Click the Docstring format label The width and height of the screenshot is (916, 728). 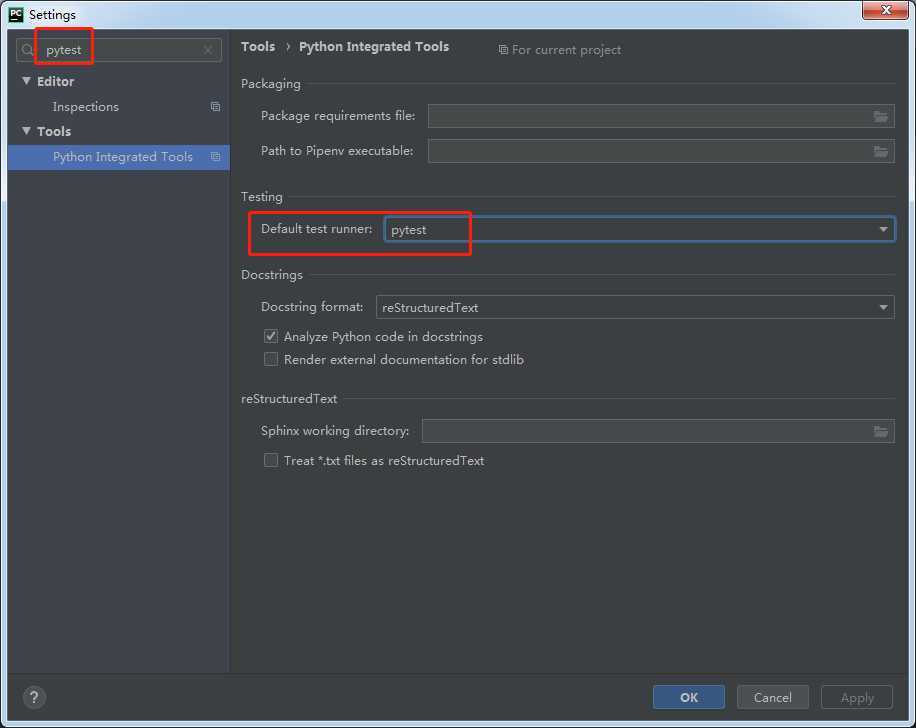pos(312,307)
